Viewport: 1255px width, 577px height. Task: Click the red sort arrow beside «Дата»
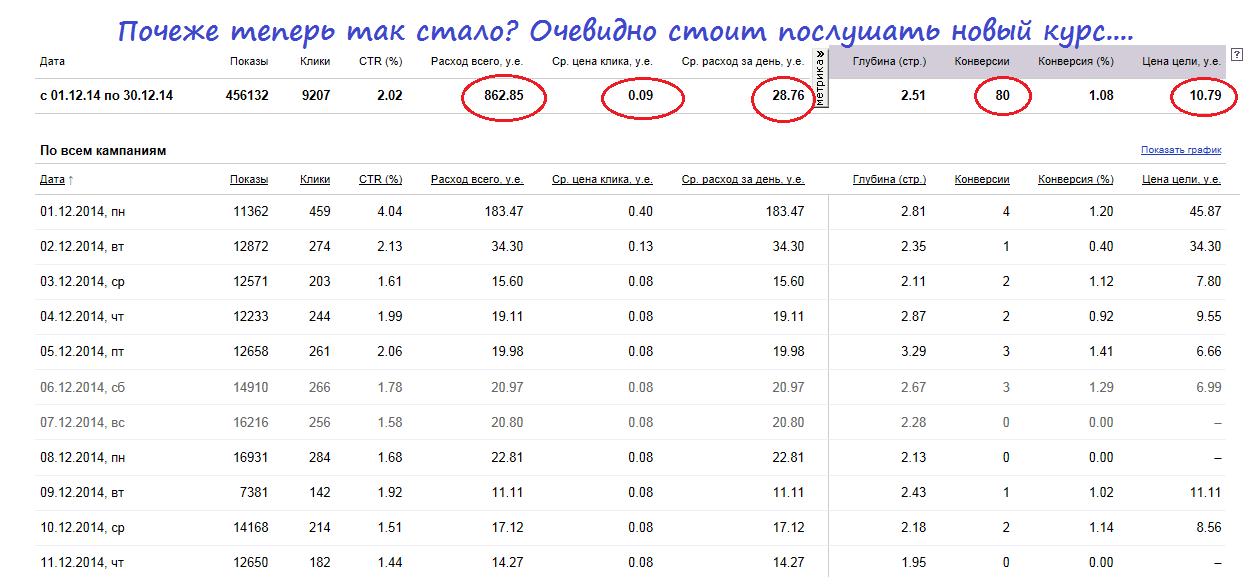71,180
